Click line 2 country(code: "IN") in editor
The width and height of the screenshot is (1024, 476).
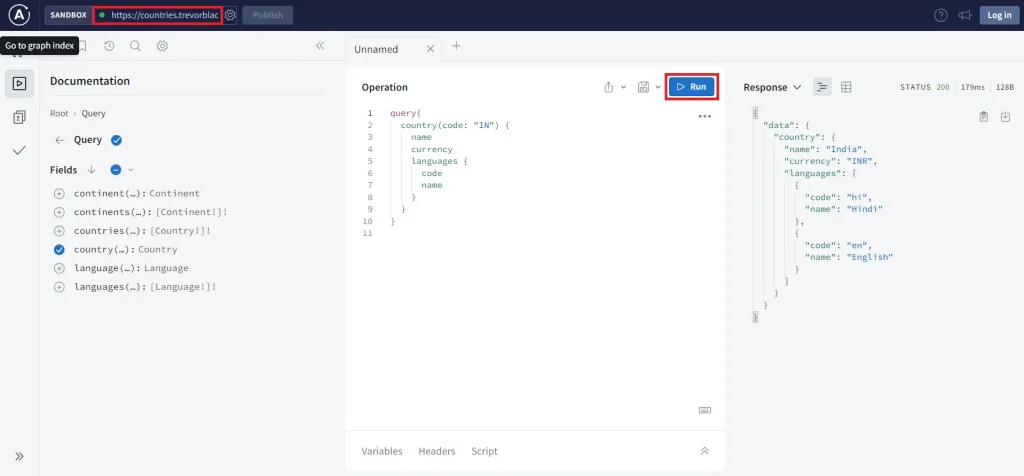455,125
